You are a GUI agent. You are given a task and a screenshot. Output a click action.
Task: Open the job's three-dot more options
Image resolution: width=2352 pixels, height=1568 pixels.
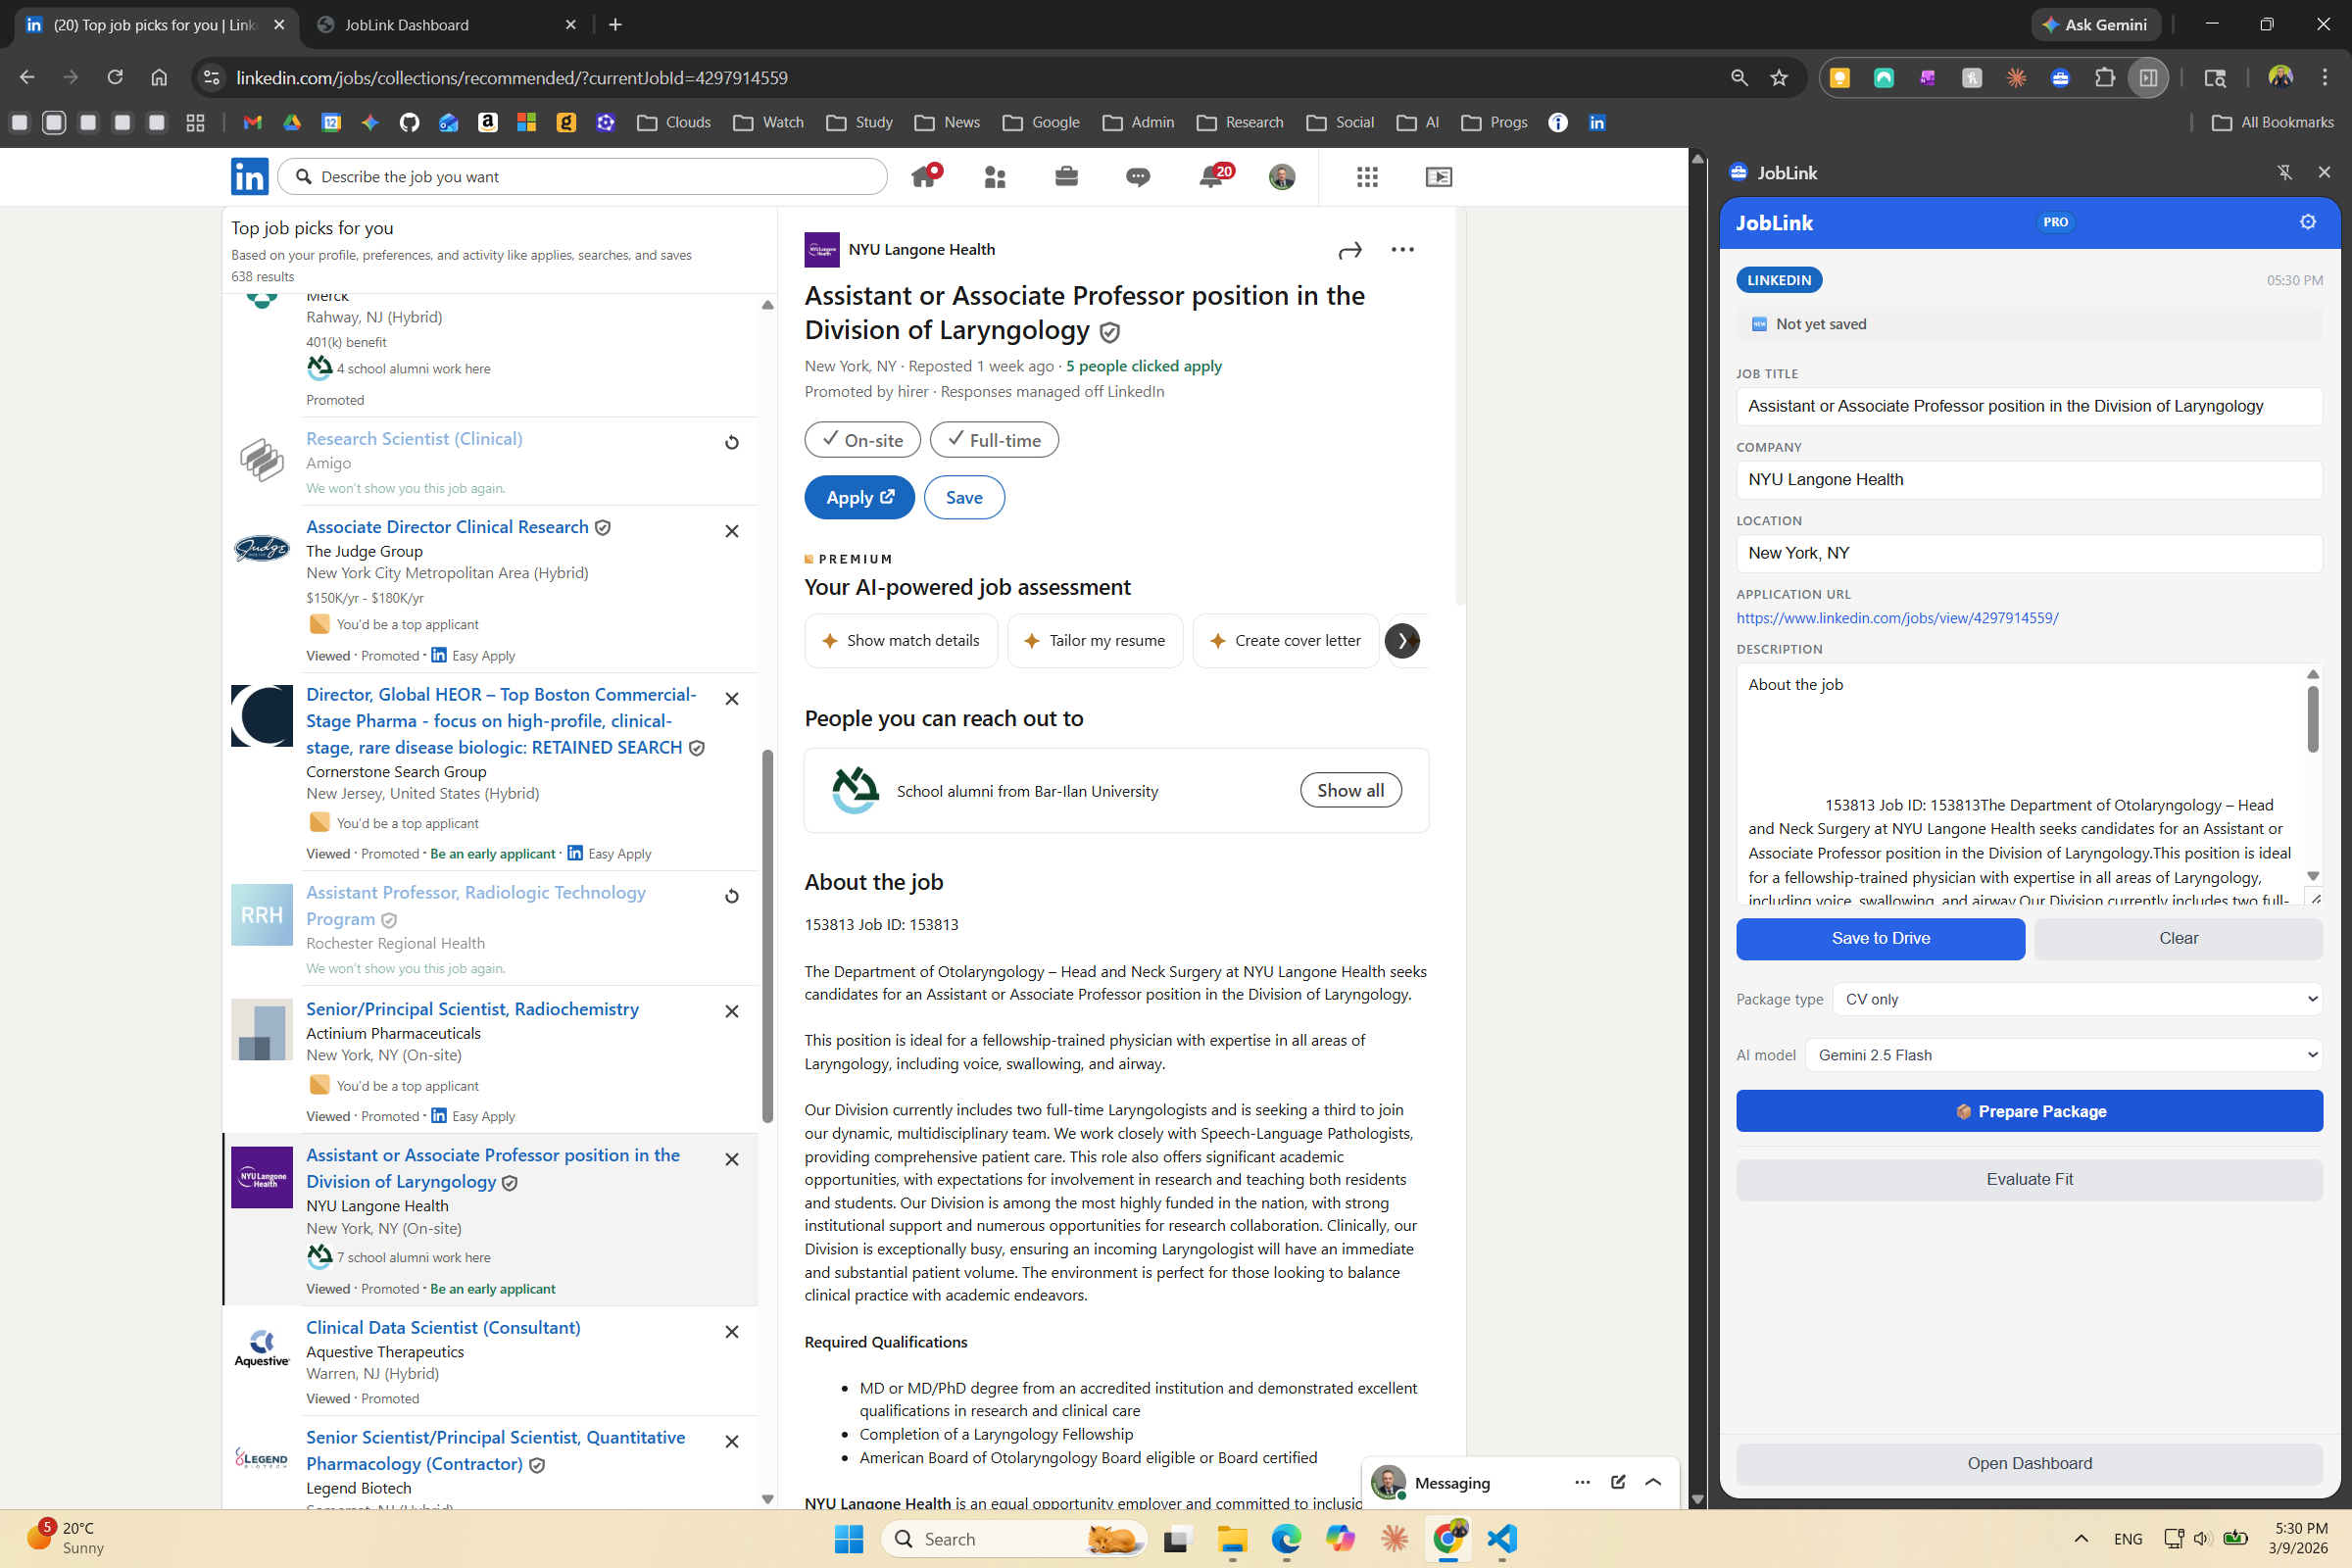pos(1402,250)
